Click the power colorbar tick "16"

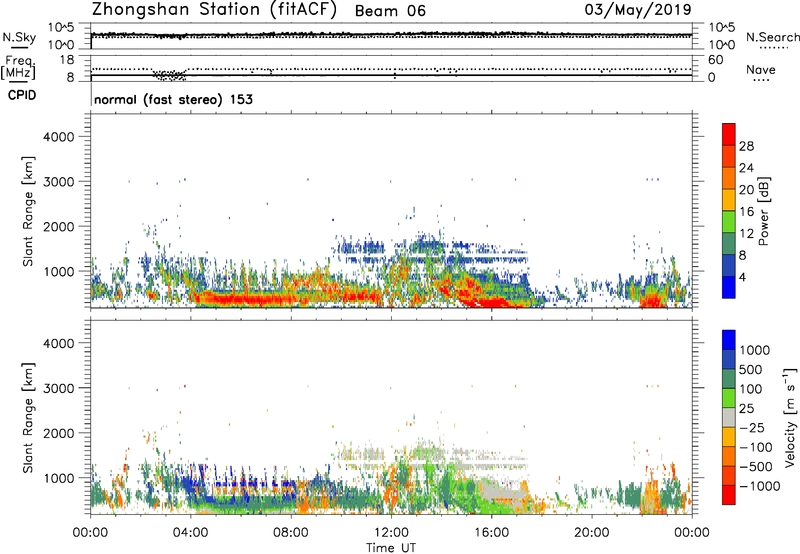tap(746, 212)
